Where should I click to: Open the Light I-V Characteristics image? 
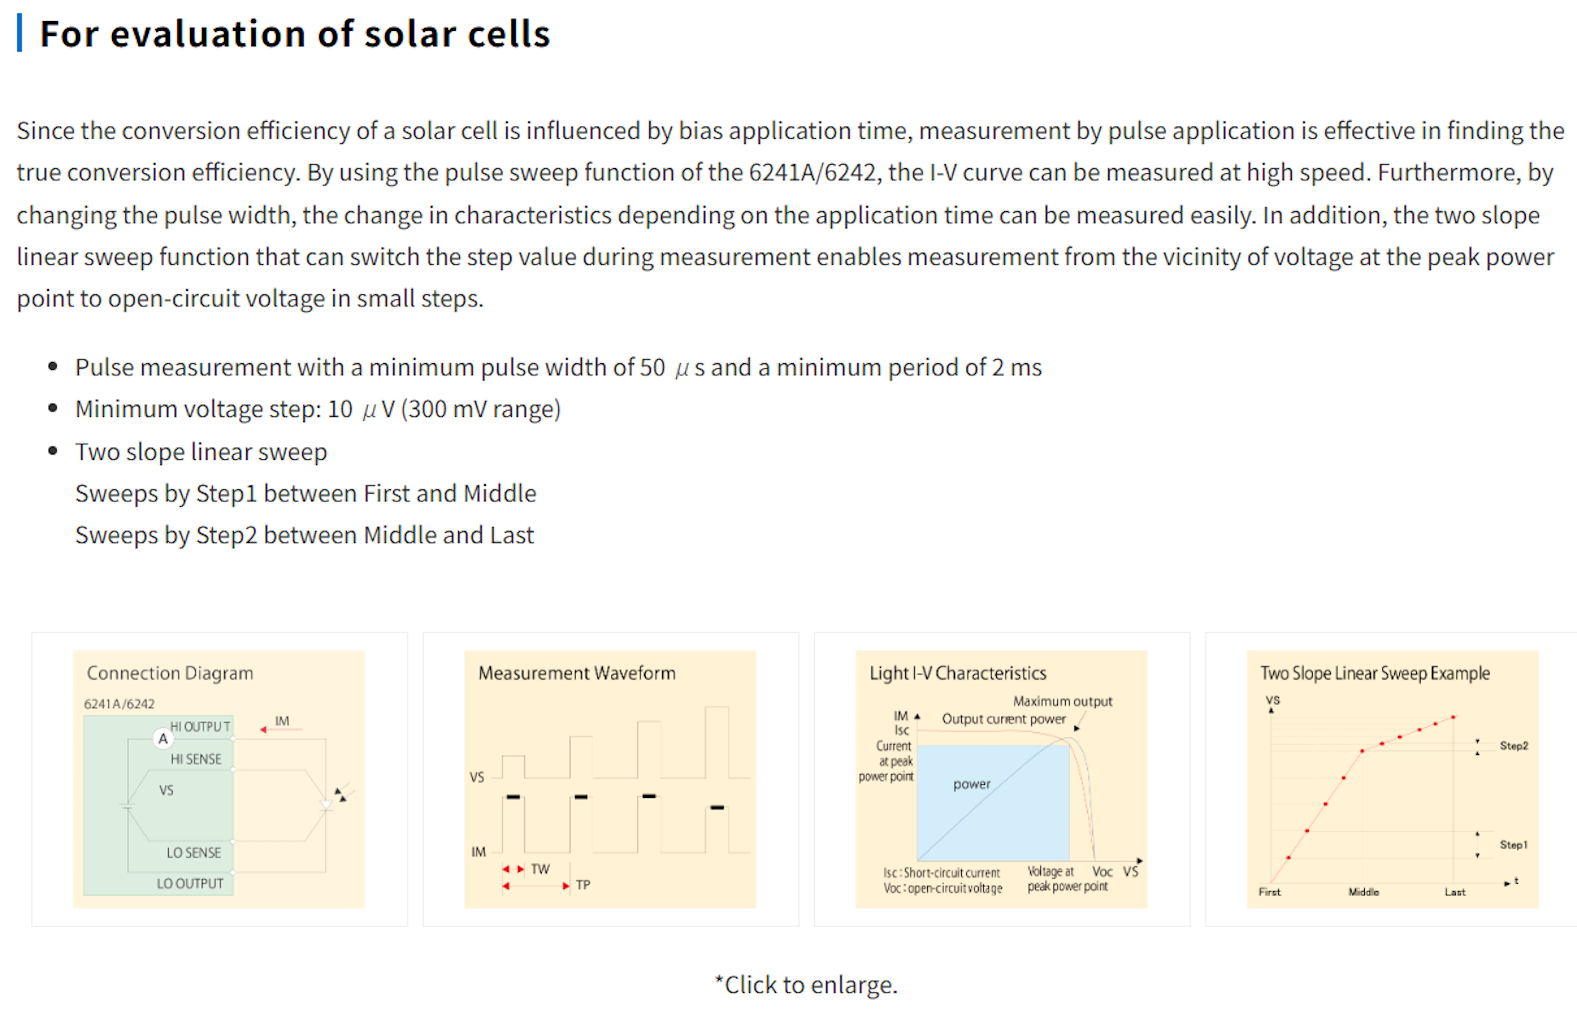tap(1001, 779)
